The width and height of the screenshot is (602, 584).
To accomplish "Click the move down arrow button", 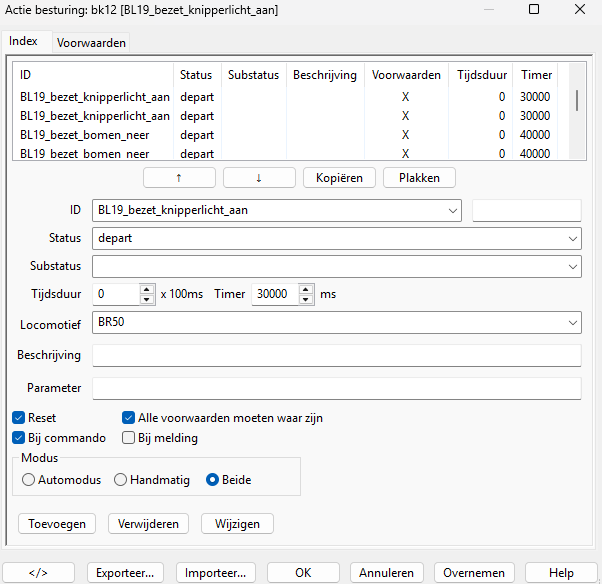I will (259, 177).
